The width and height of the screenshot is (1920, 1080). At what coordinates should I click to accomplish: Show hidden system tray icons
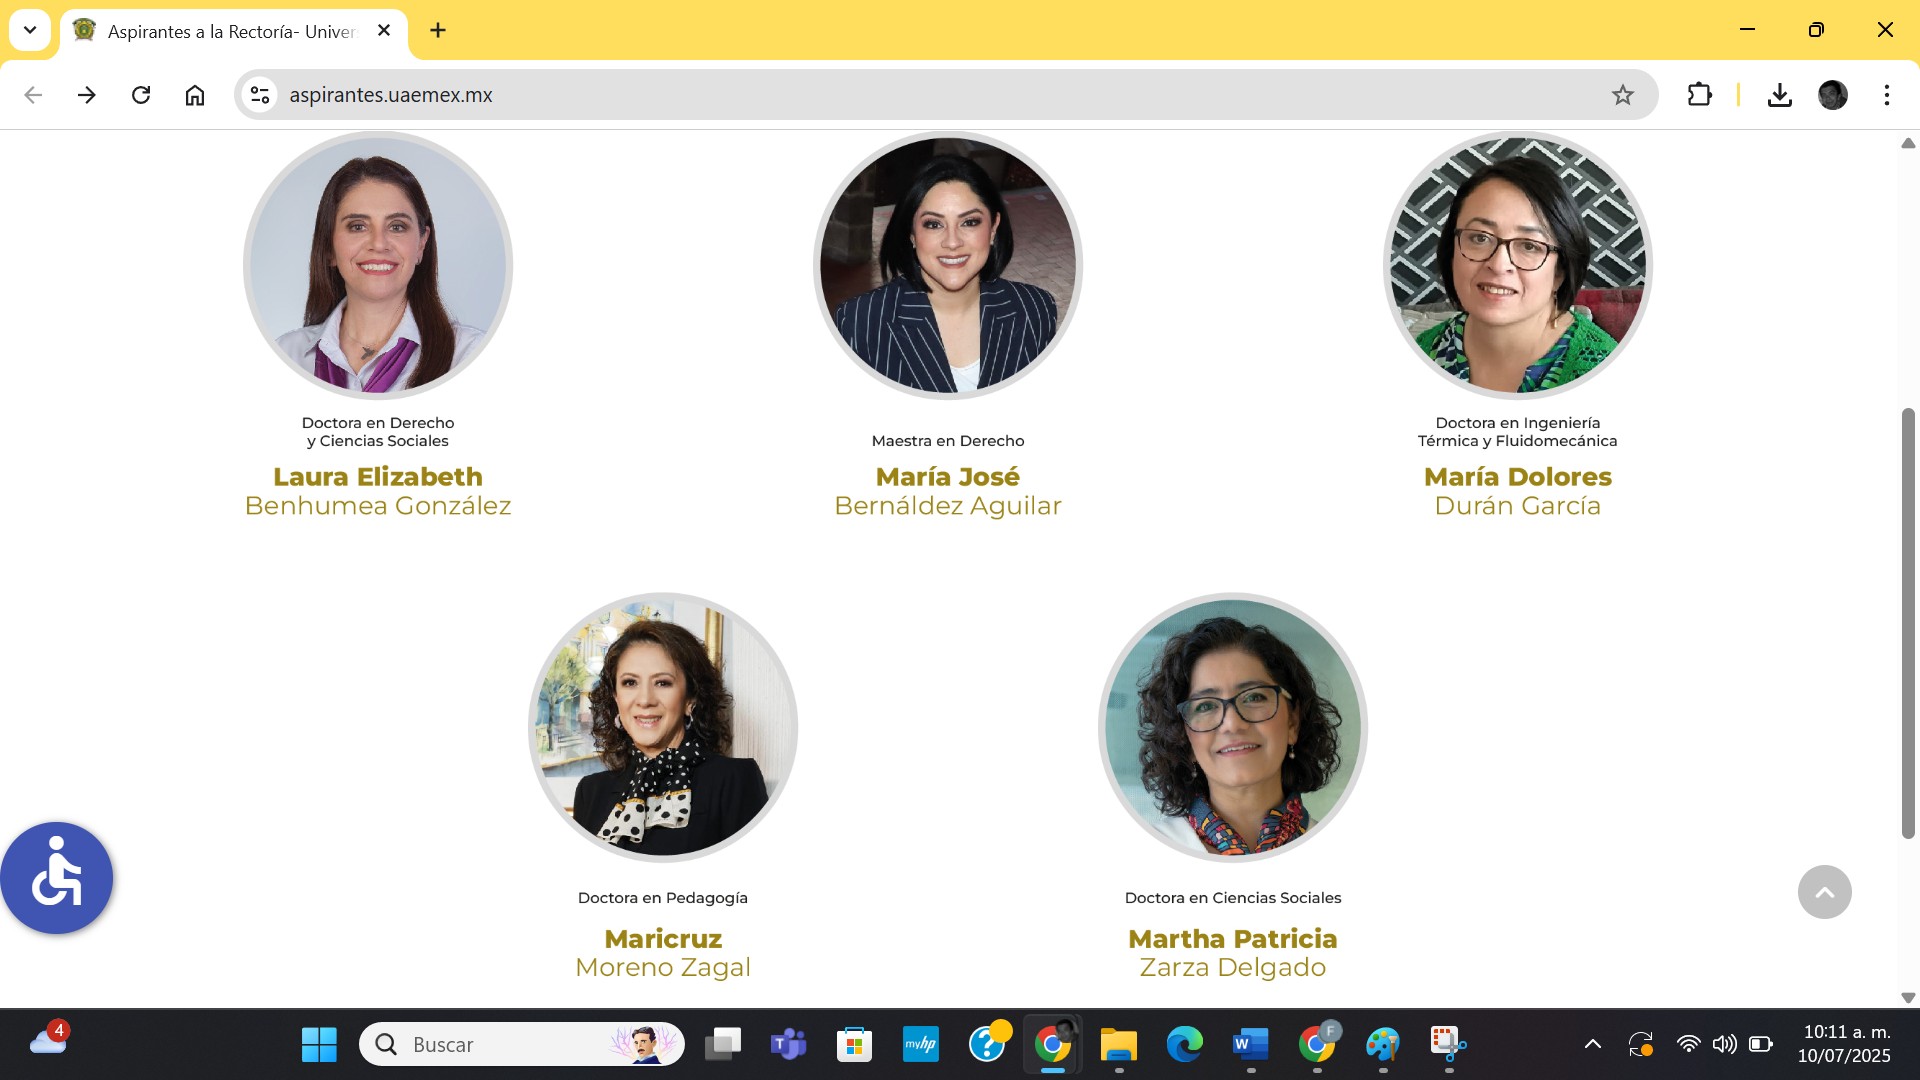[x=1592, y=1044]
